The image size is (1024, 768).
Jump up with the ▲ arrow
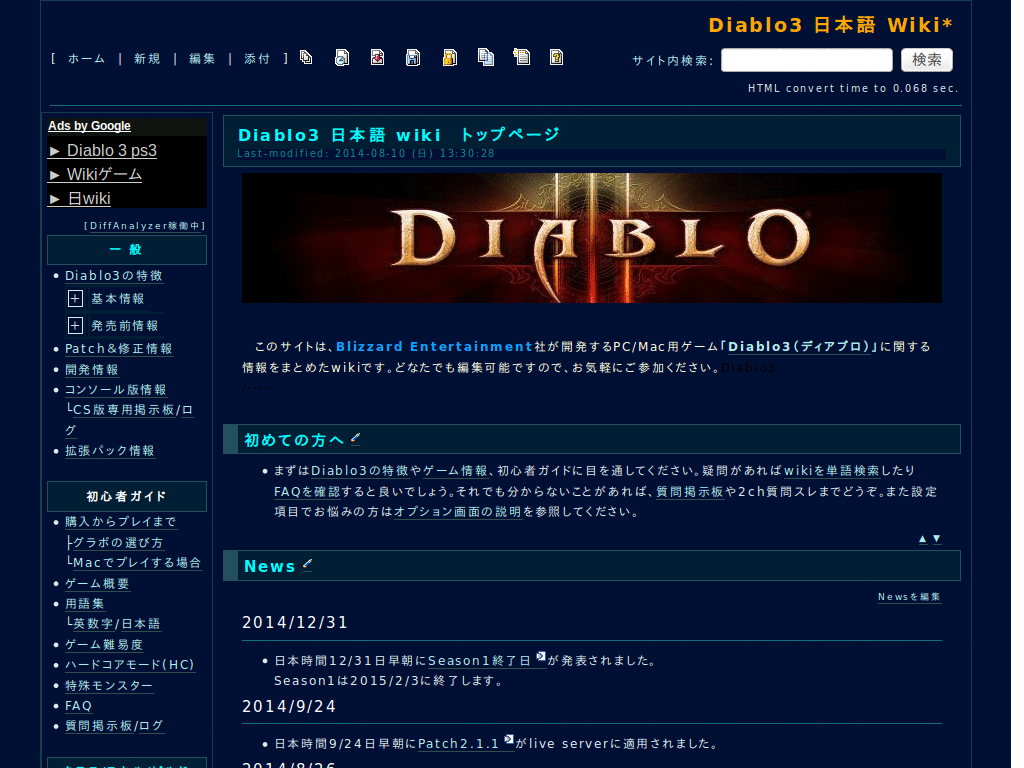tap(923, 539)
